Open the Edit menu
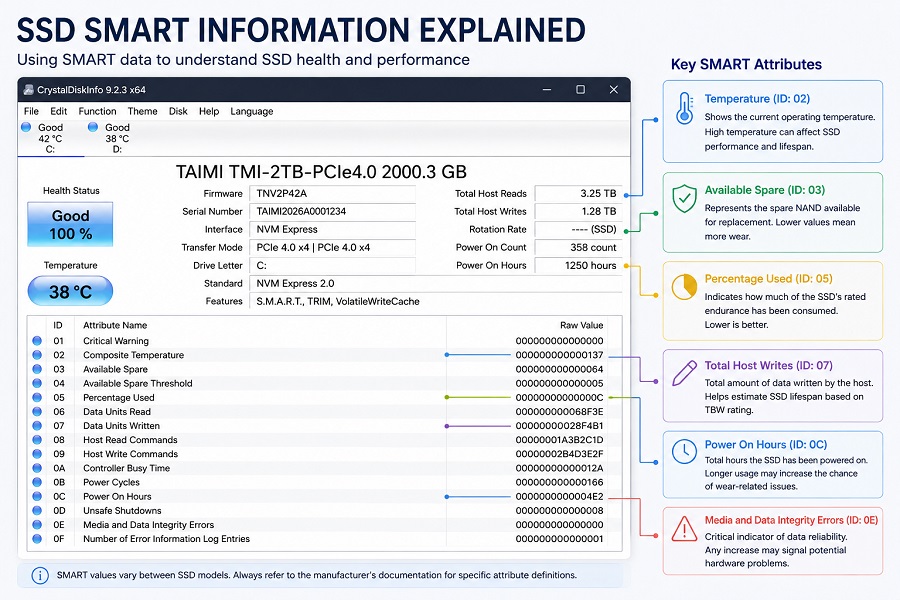 [x=59, y=111]
